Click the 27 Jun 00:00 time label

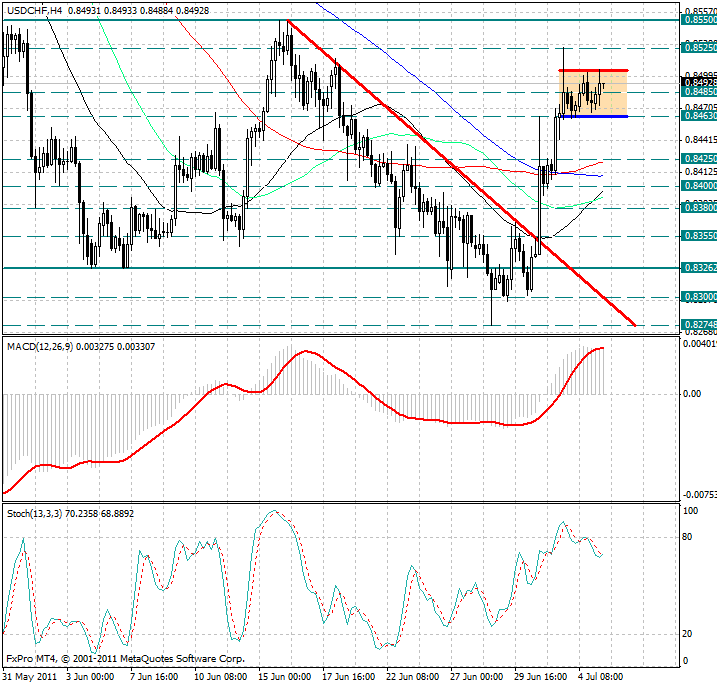(476, 677)
